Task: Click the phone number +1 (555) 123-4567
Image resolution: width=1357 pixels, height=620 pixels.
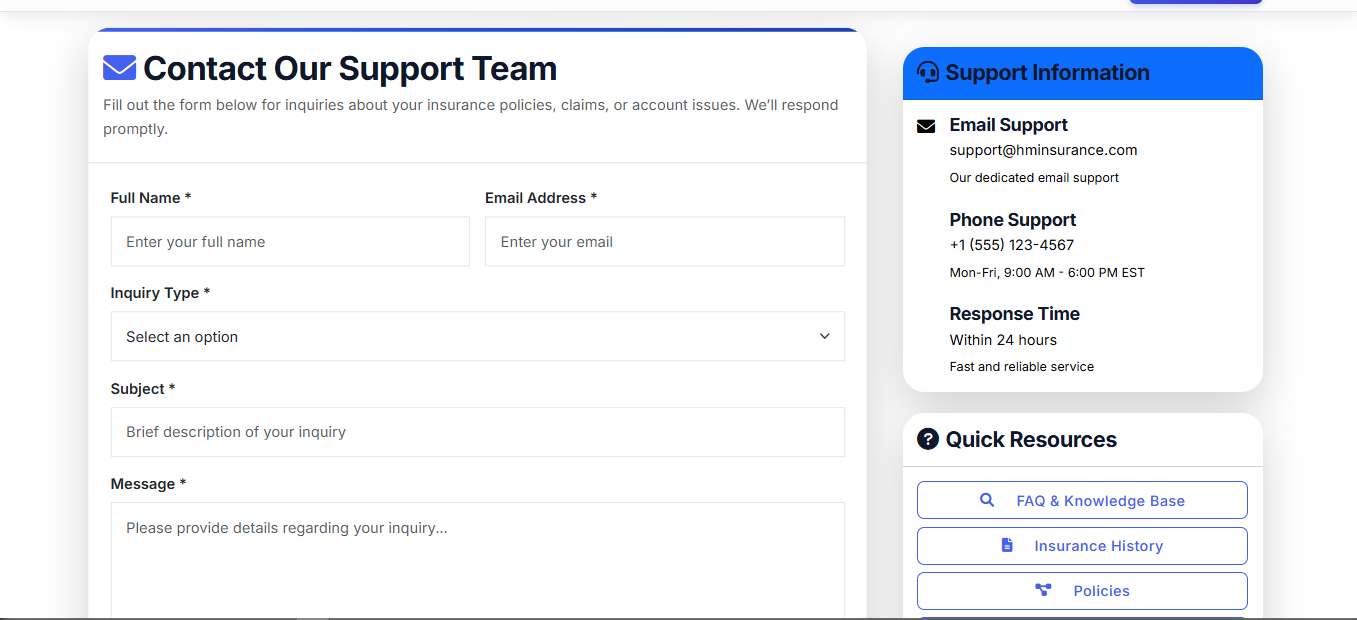Action: pos(1011,245)
